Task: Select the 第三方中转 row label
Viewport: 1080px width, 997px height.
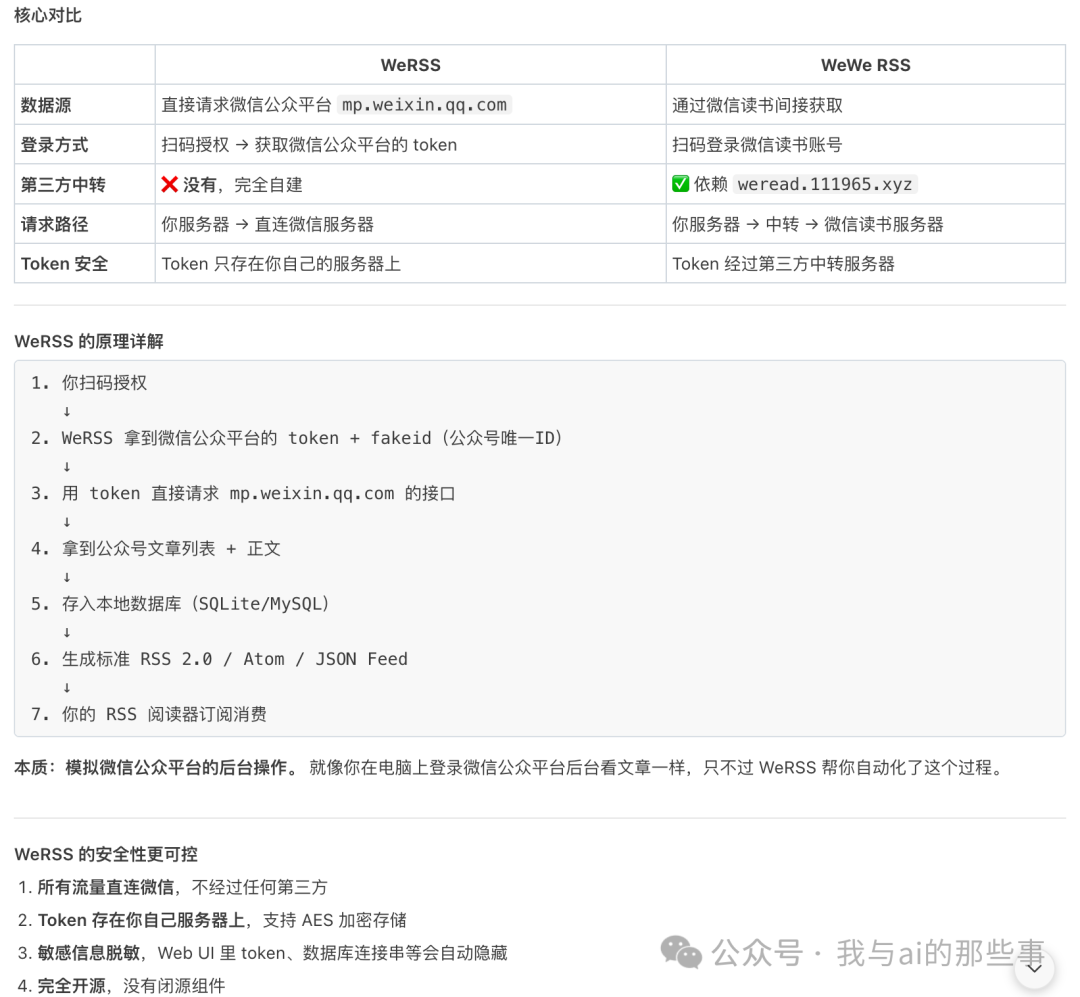Action: coord(63,185)
